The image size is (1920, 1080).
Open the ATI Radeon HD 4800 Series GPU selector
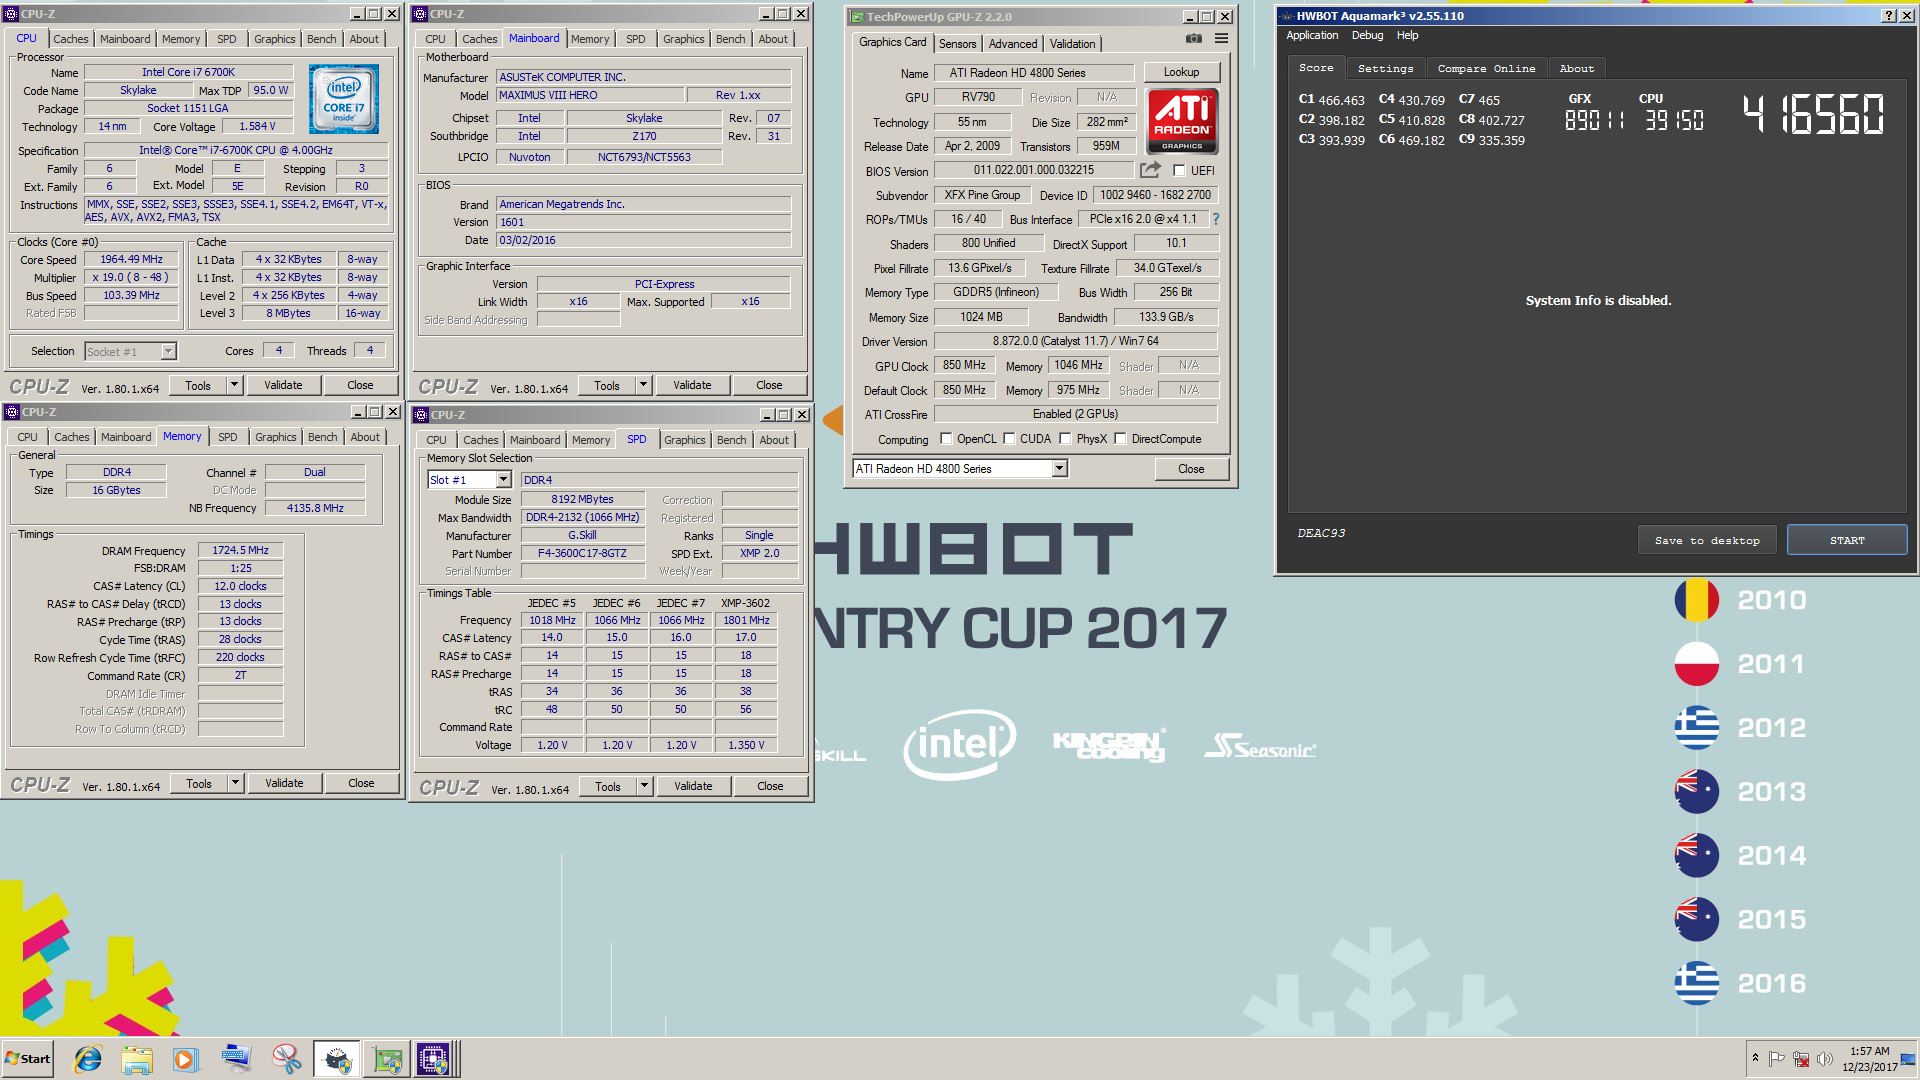pyautogui.click(x=960, y=469)
